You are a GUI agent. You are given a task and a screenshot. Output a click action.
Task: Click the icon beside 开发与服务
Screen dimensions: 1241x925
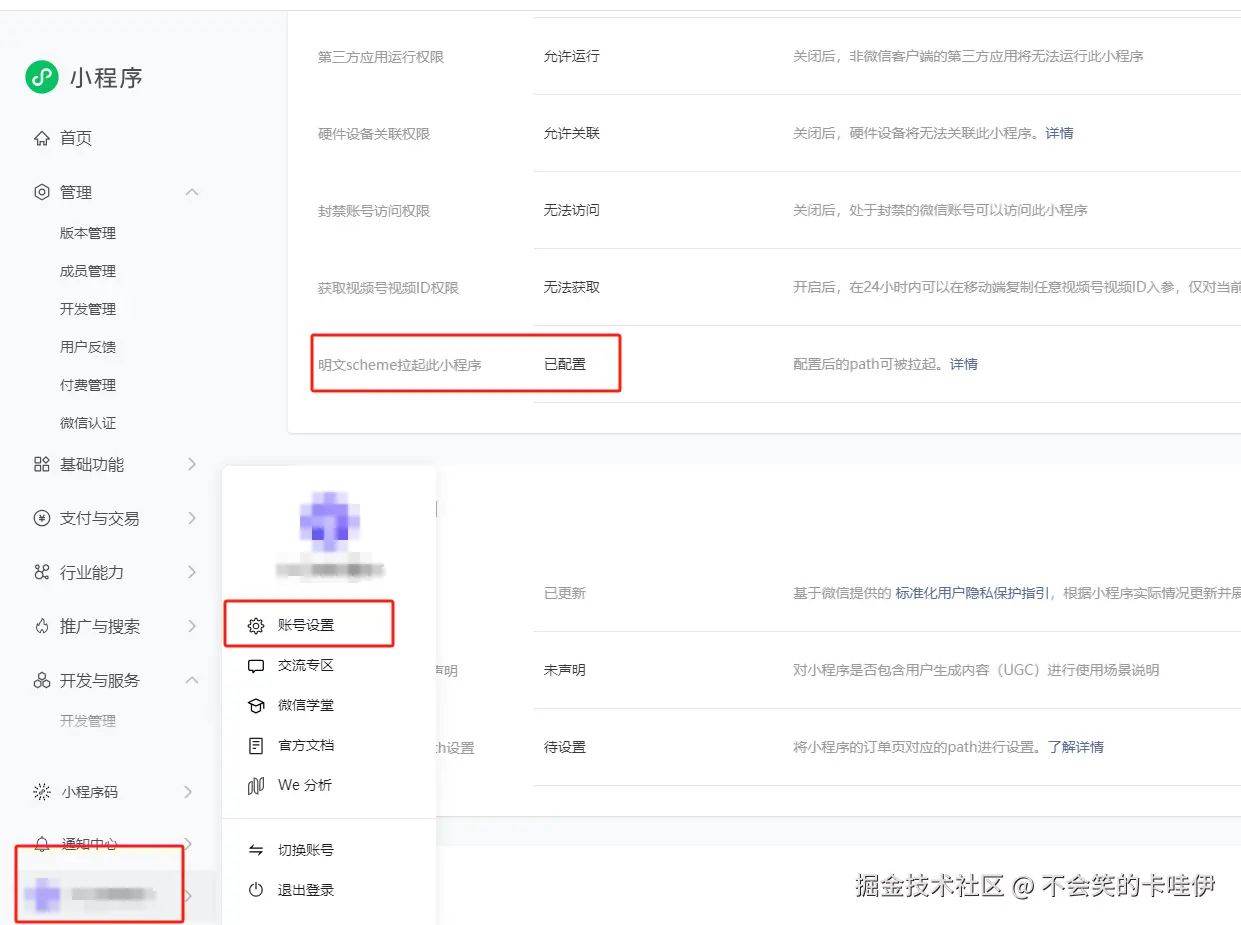tap(41, 680)
